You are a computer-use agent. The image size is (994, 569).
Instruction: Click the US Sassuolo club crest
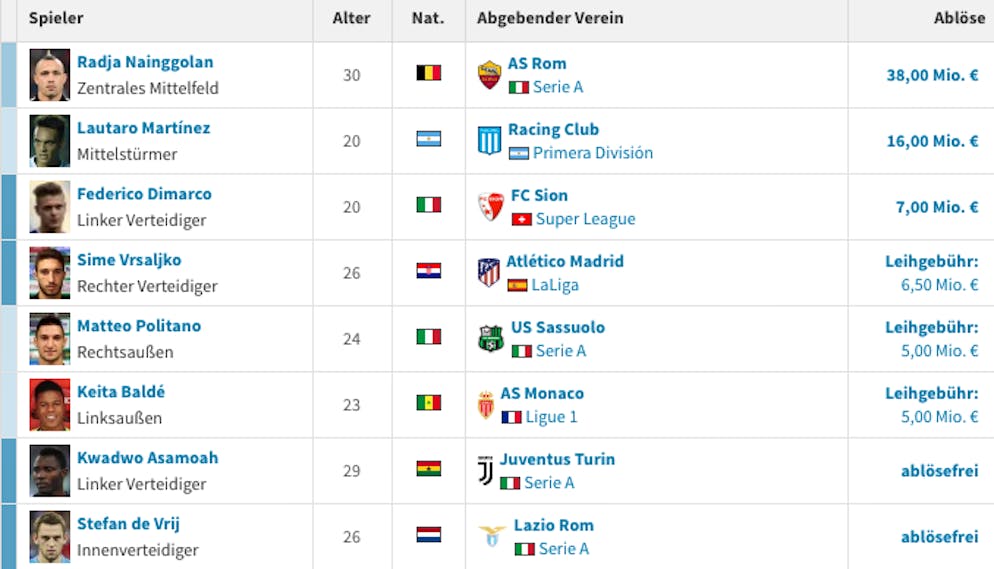[x=491, y=338]
